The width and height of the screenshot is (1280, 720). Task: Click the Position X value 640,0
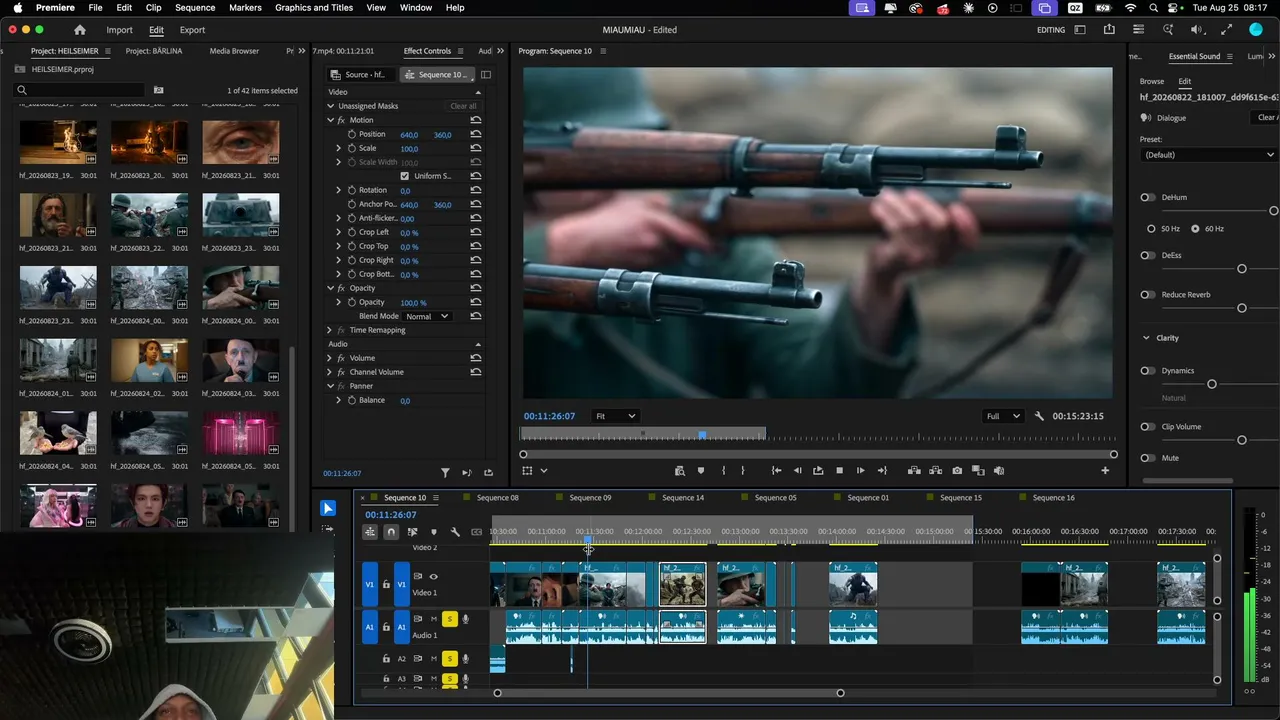[x=409, y=134]
